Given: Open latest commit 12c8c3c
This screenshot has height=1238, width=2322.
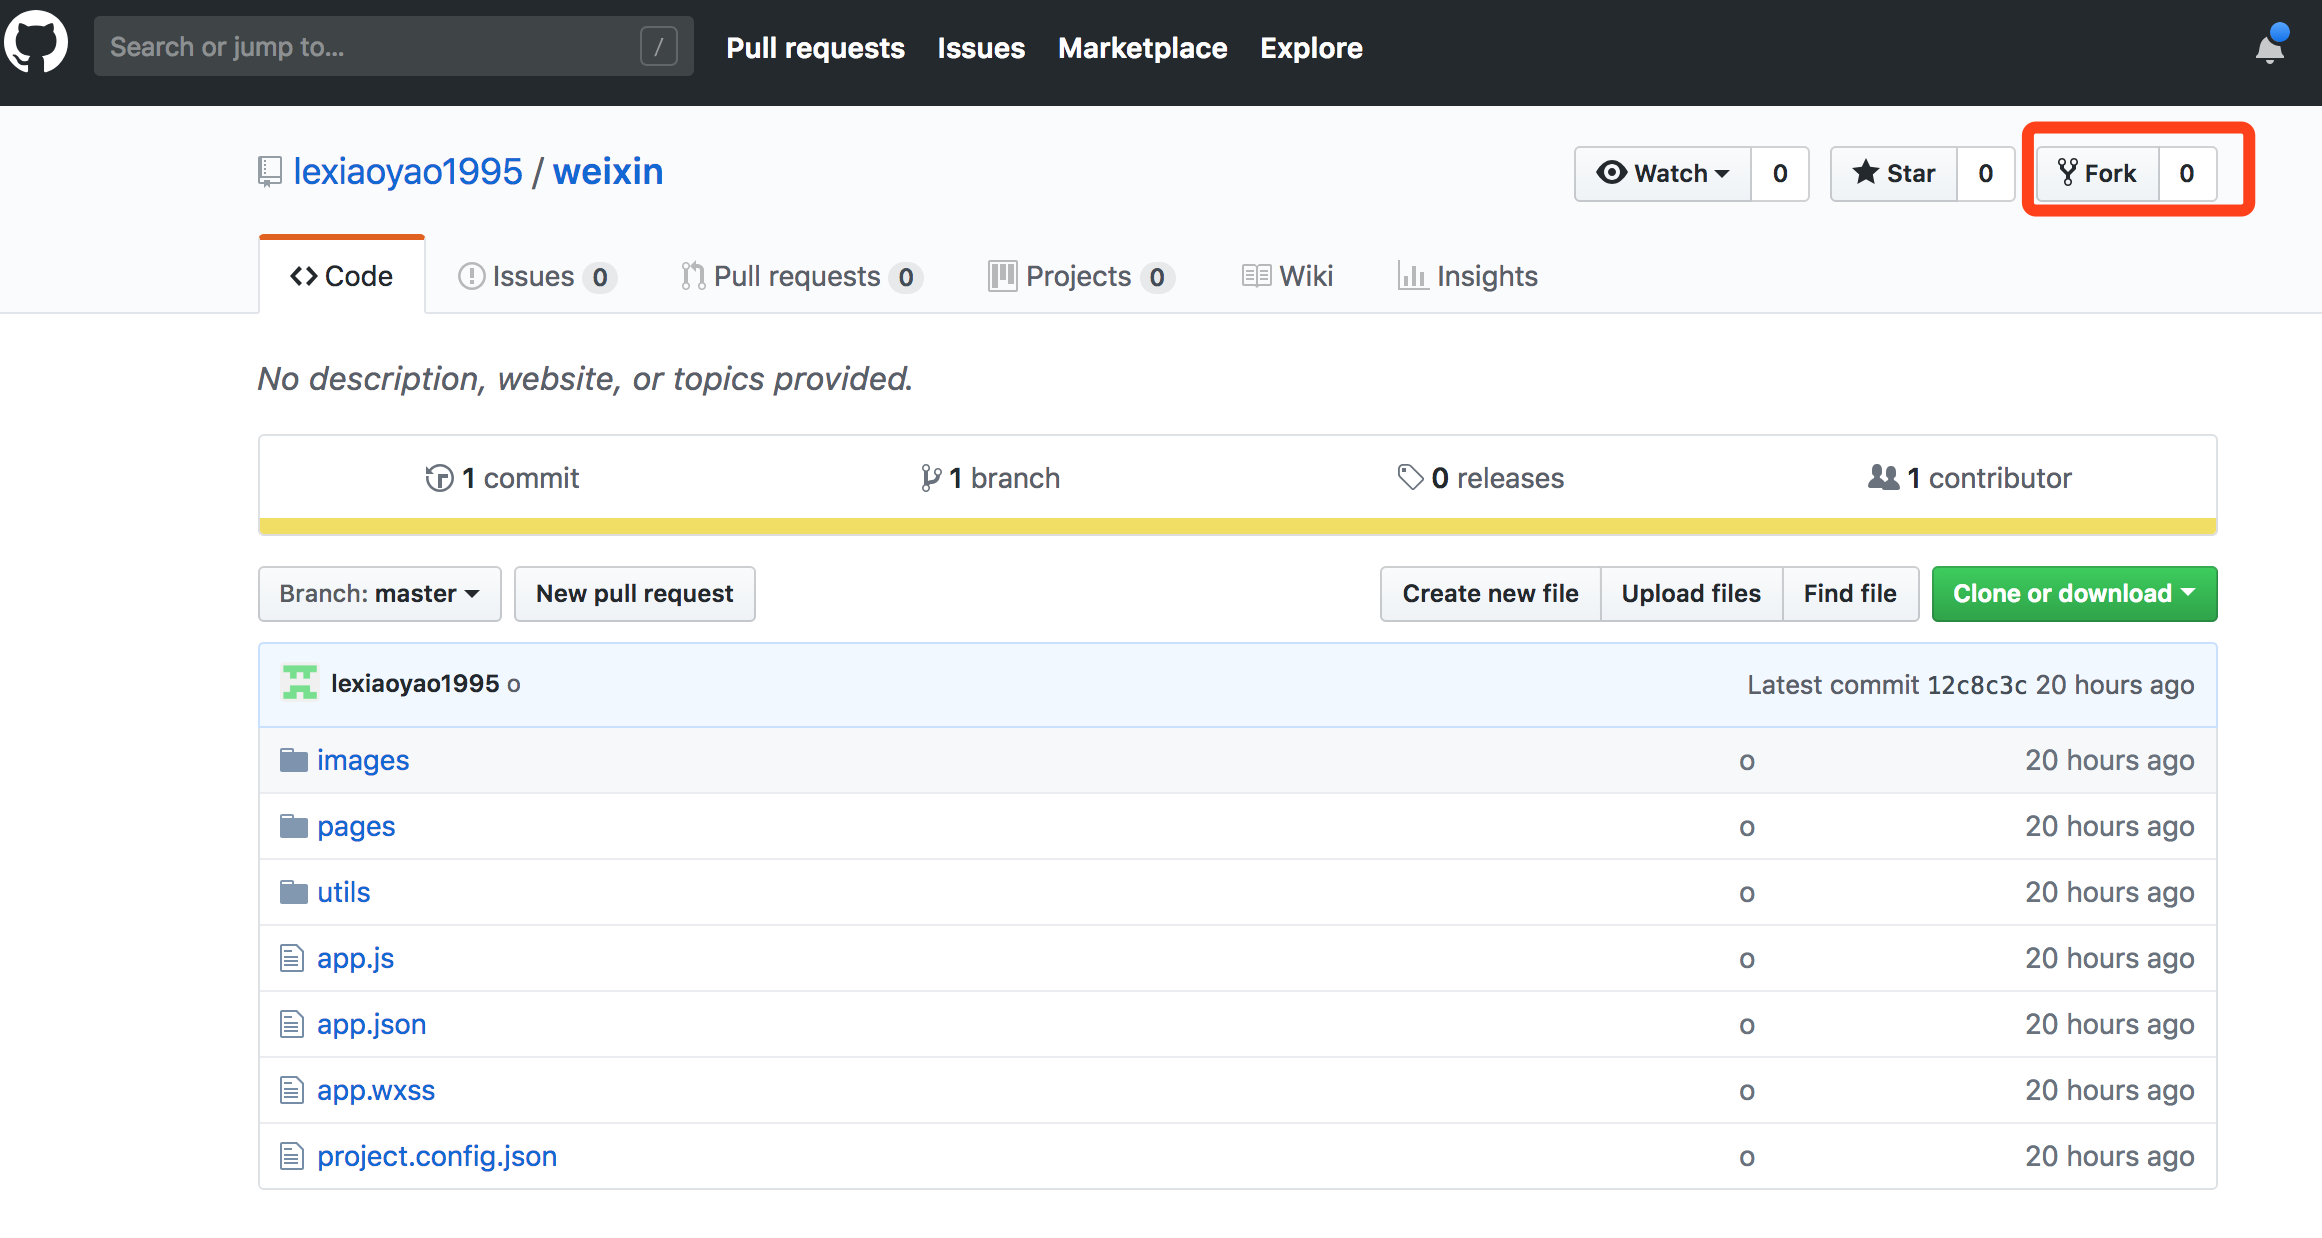Looking at the screenshot, I should [1977, 685].
